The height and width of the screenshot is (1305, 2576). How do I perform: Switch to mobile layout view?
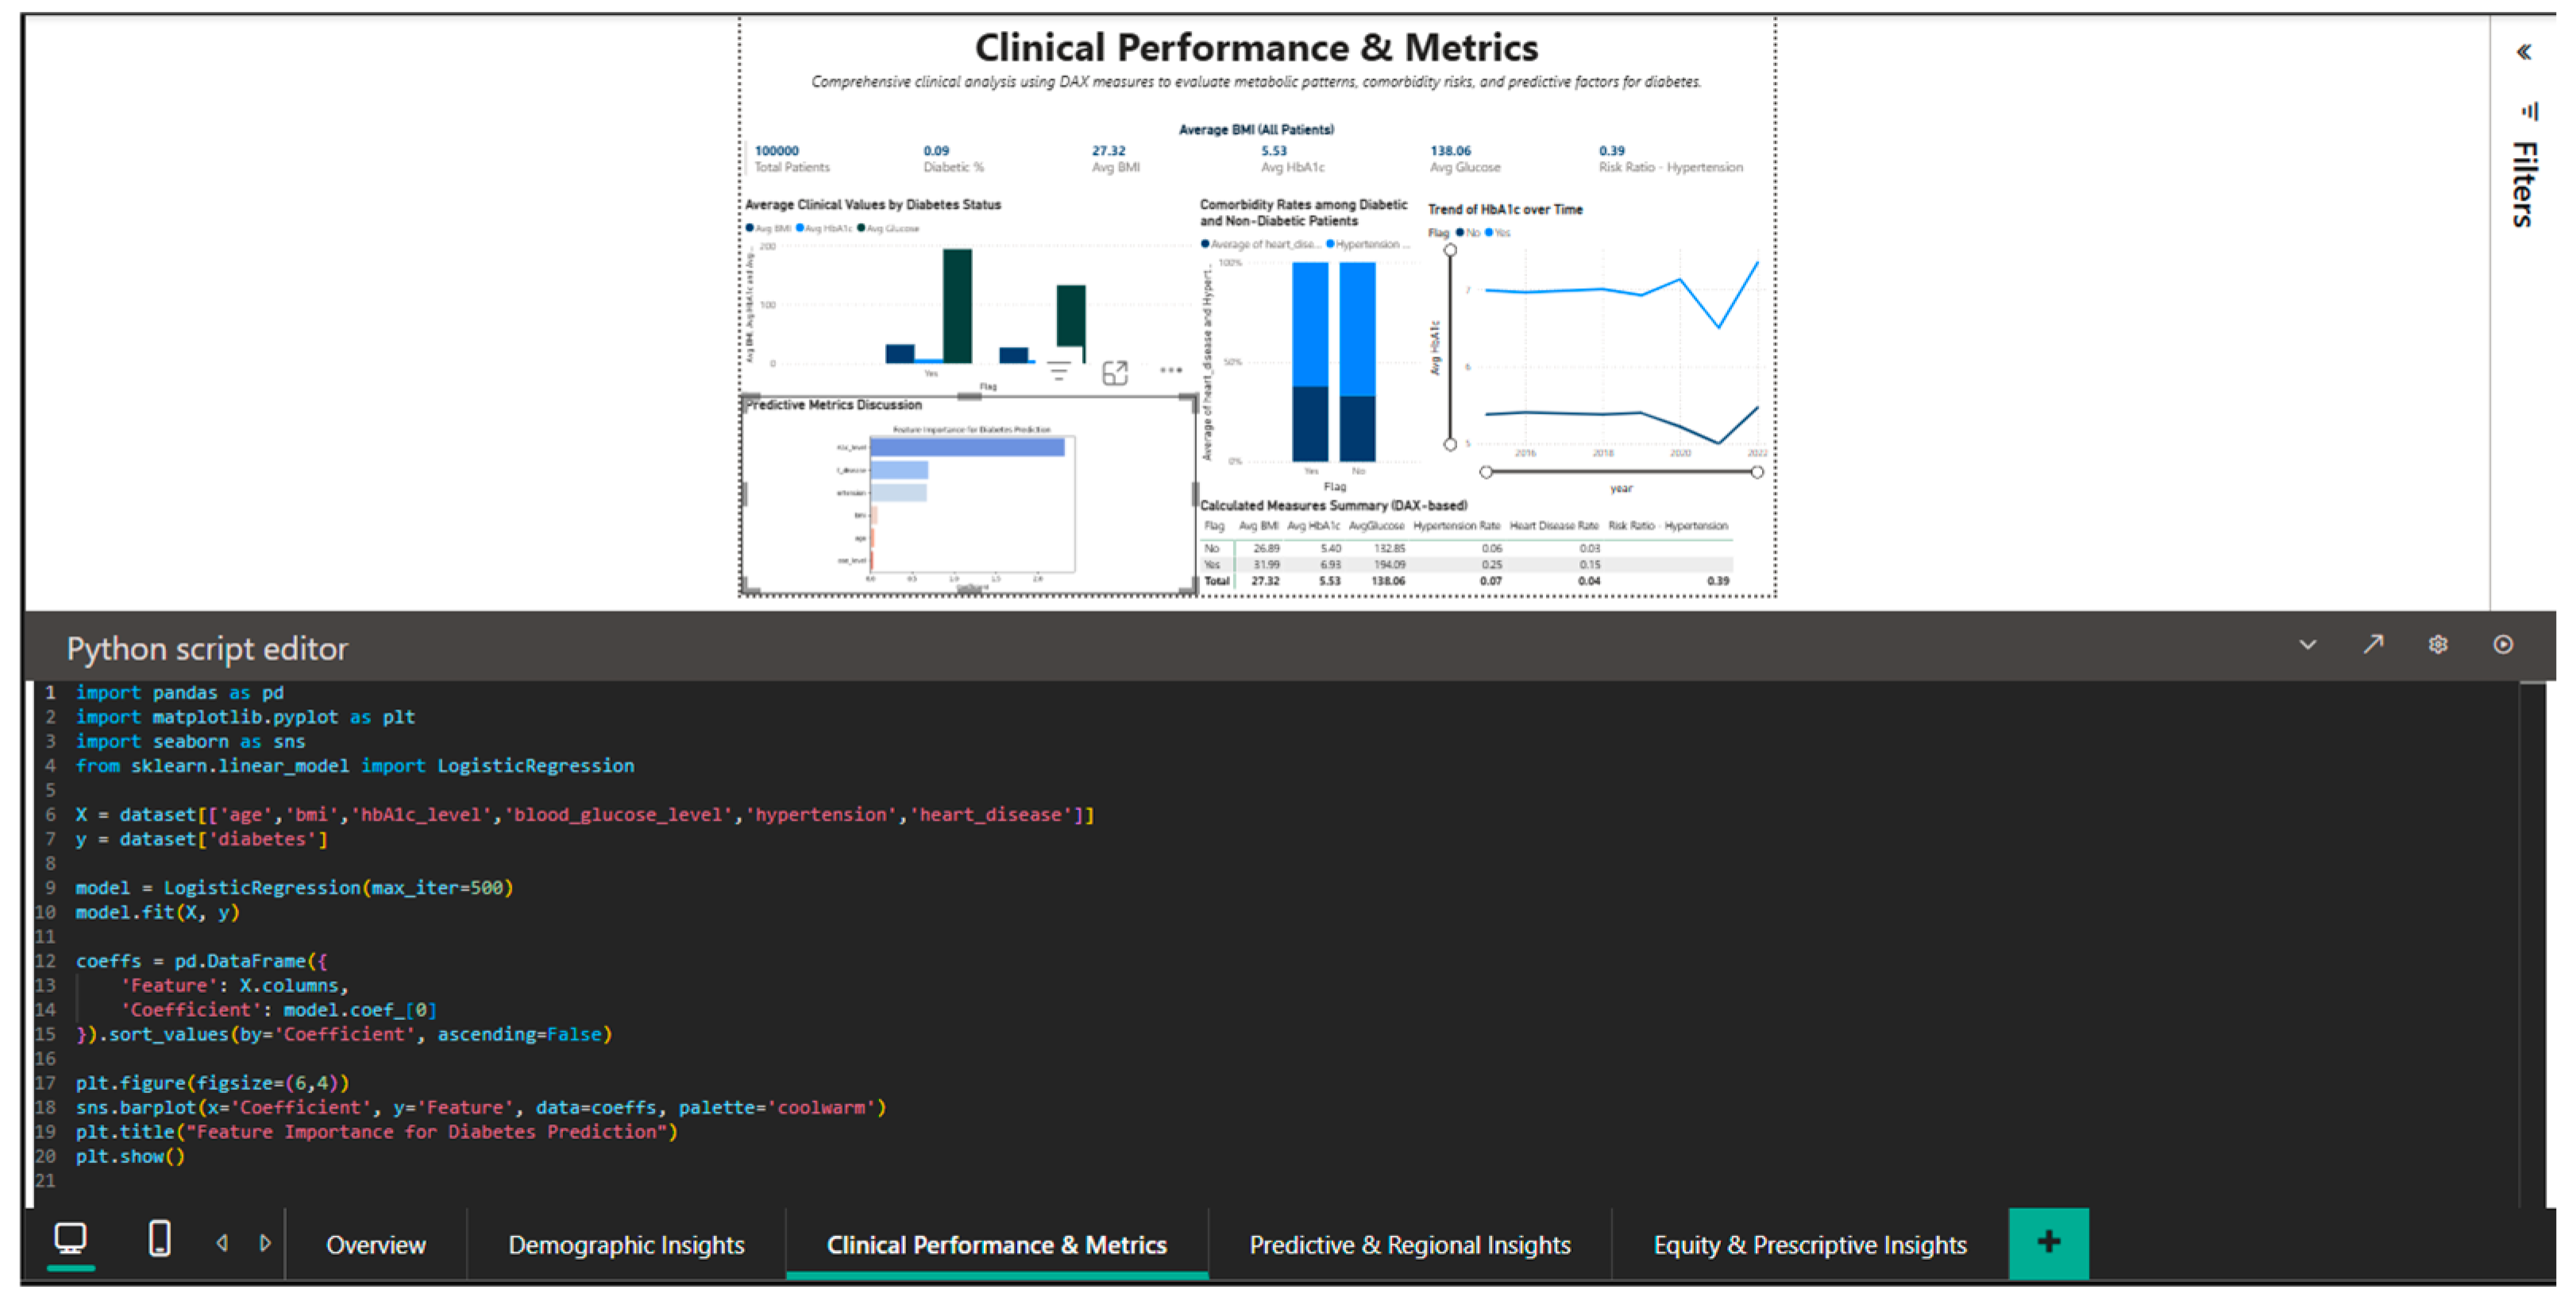(159, 1239)
